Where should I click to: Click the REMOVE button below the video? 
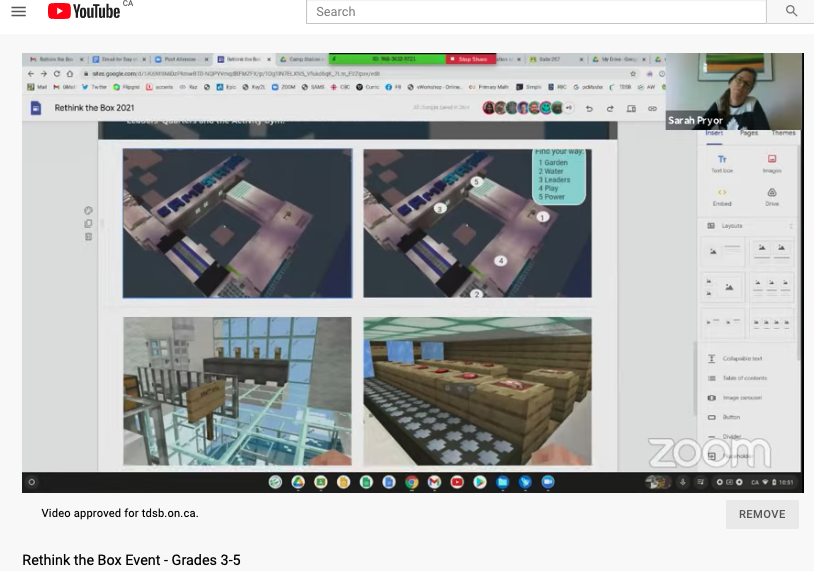click(x=762, y=514)
